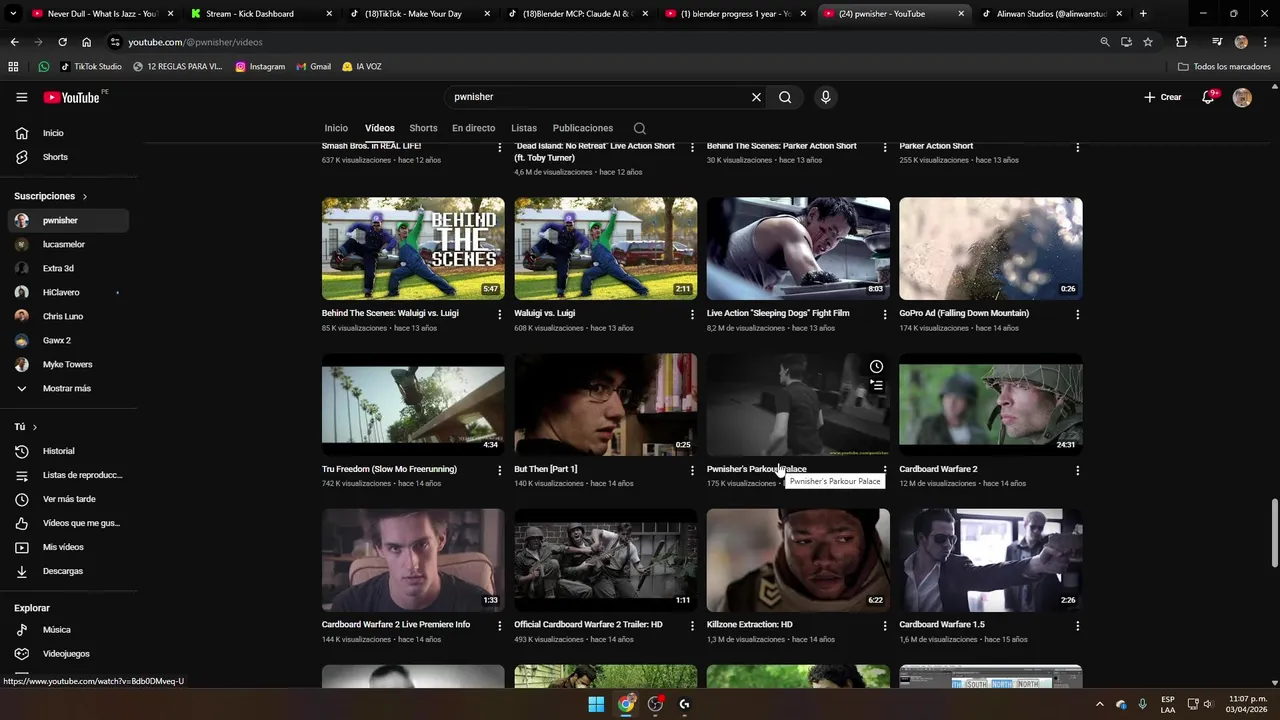This screenshot has height=720, width=1280.
Task: Open Música in Explorar
Action: pyautogui.click(x=68, y=630)
